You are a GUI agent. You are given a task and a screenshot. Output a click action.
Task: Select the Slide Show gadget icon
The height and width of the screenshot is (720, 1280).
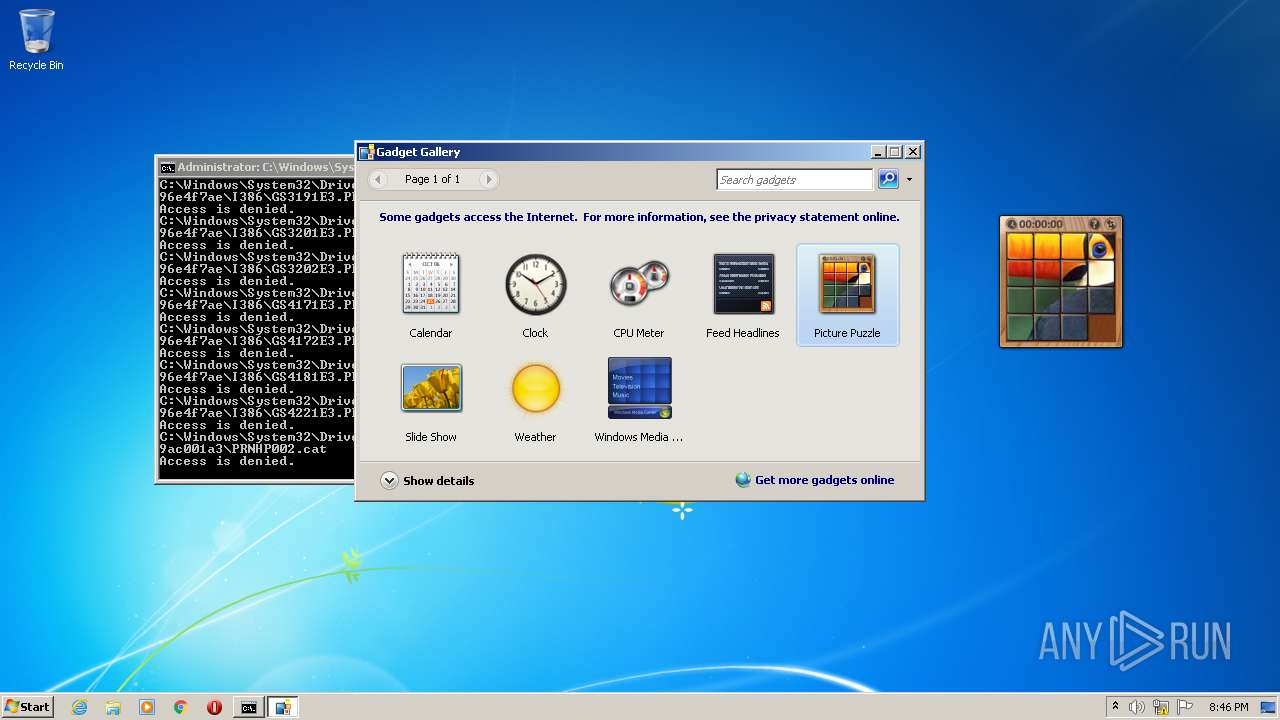[431, 388]
